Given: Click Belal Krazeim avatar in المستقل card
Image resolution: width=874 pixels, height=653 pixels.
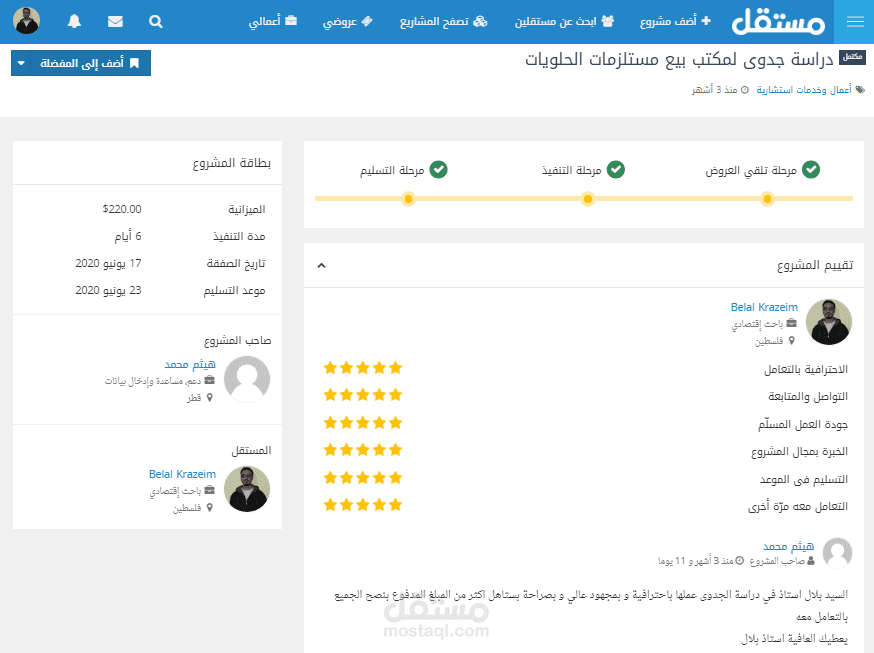Looking at the screenshot, I should coord(247,489).
